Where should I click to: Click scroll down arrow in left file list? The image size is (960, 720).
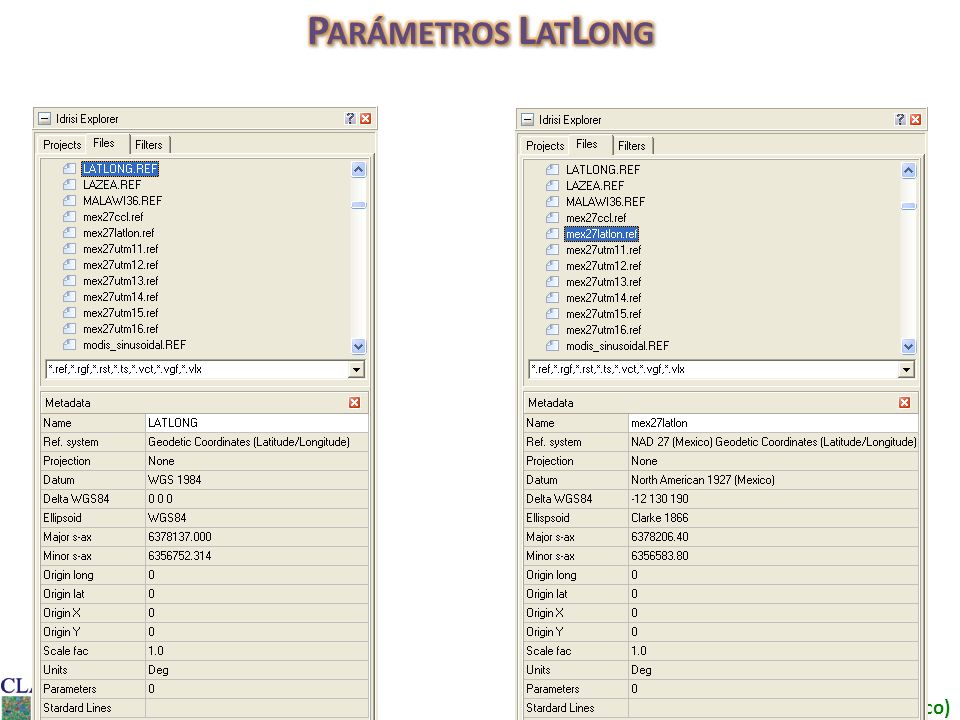359,346
